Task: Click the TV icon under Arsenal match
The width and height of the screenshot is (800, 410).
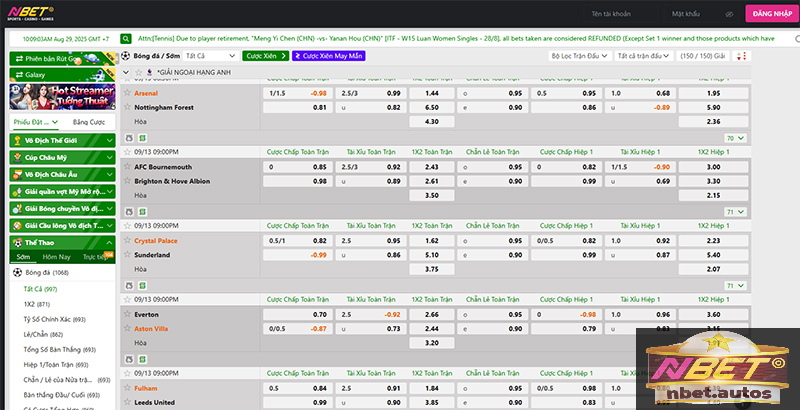Action: pyautogui.click(x=127, y=137)
